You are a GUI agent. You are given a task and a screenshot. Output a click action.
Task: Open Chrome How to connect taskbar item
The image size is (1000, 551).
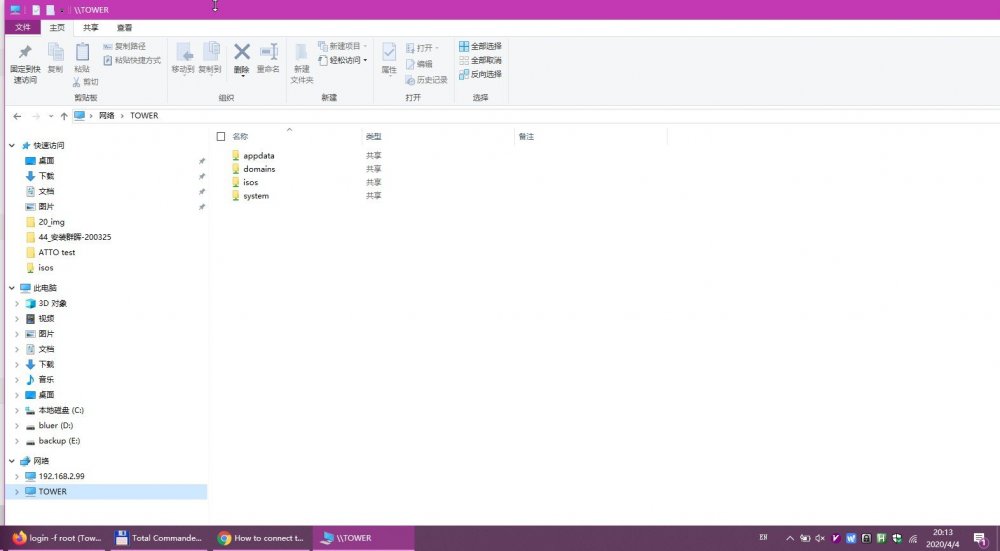coord(261,538)
